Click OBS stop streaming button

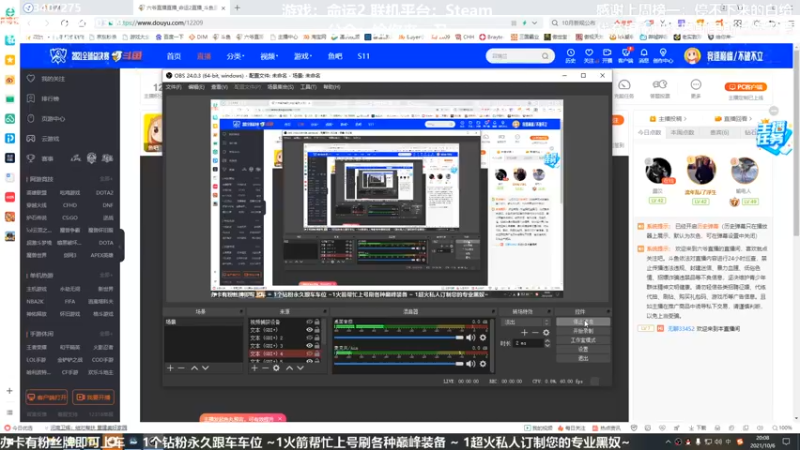(583, 322)
